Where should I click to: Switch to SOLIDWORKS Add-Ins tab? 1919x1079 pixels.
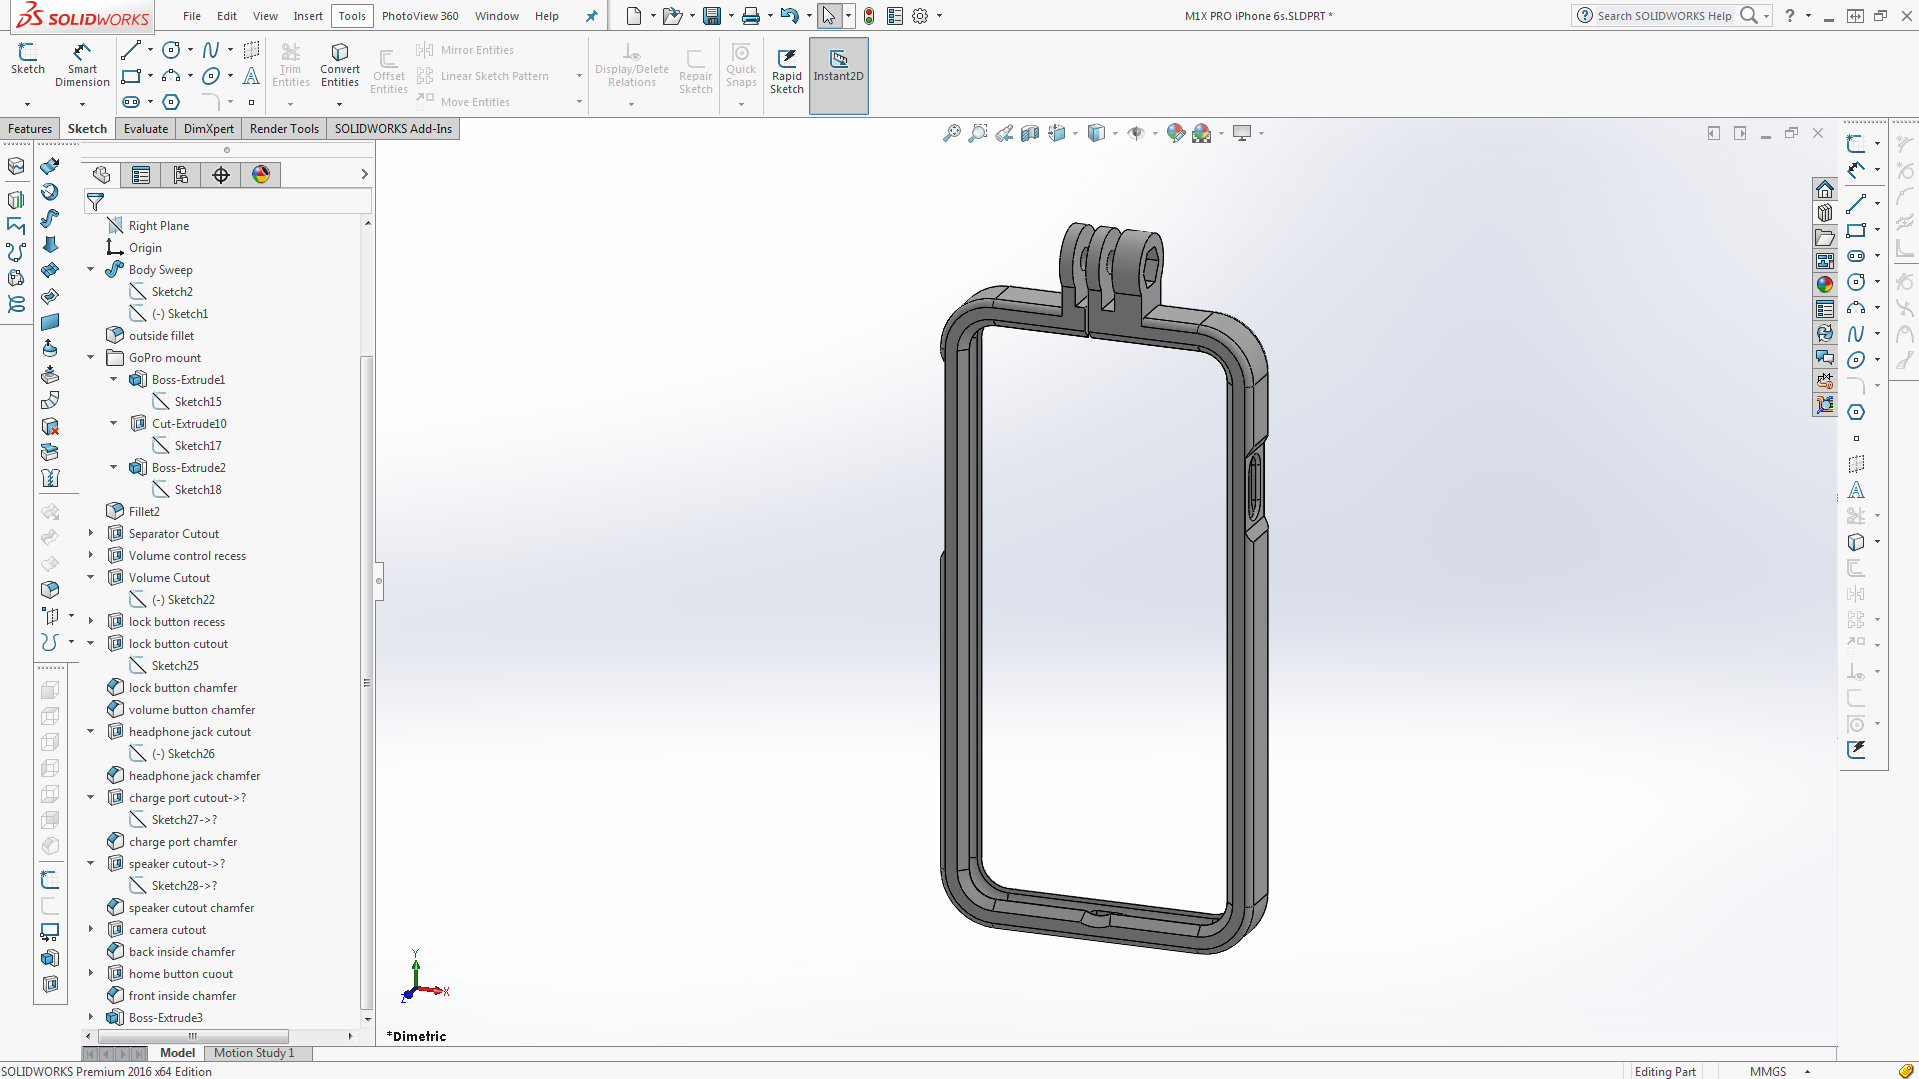(x=393, y=129)
